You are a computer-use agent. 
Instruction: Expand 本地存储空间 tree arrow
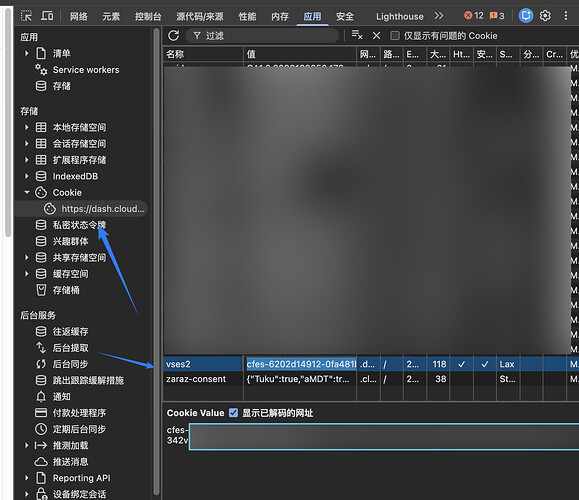pos(27,127)
